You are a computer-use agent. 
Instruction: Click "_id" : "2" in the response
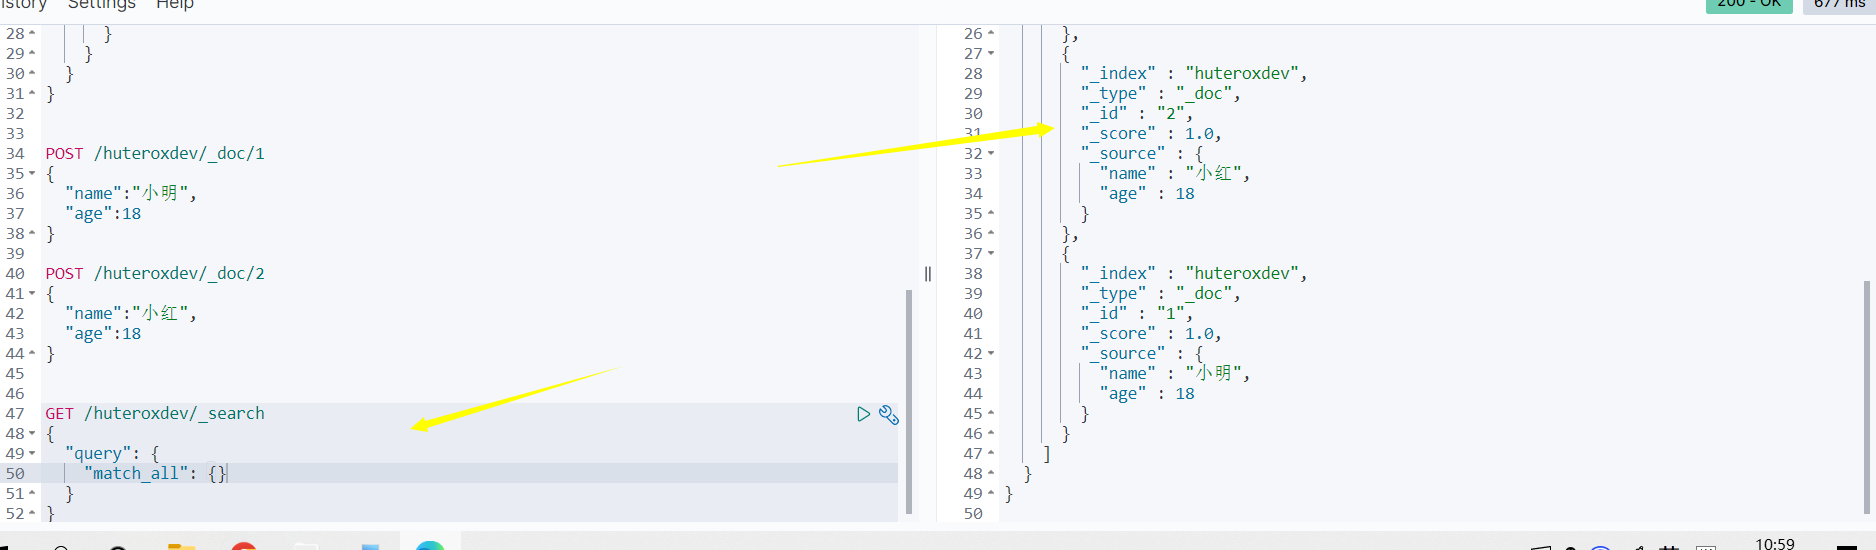point(1136,114)
